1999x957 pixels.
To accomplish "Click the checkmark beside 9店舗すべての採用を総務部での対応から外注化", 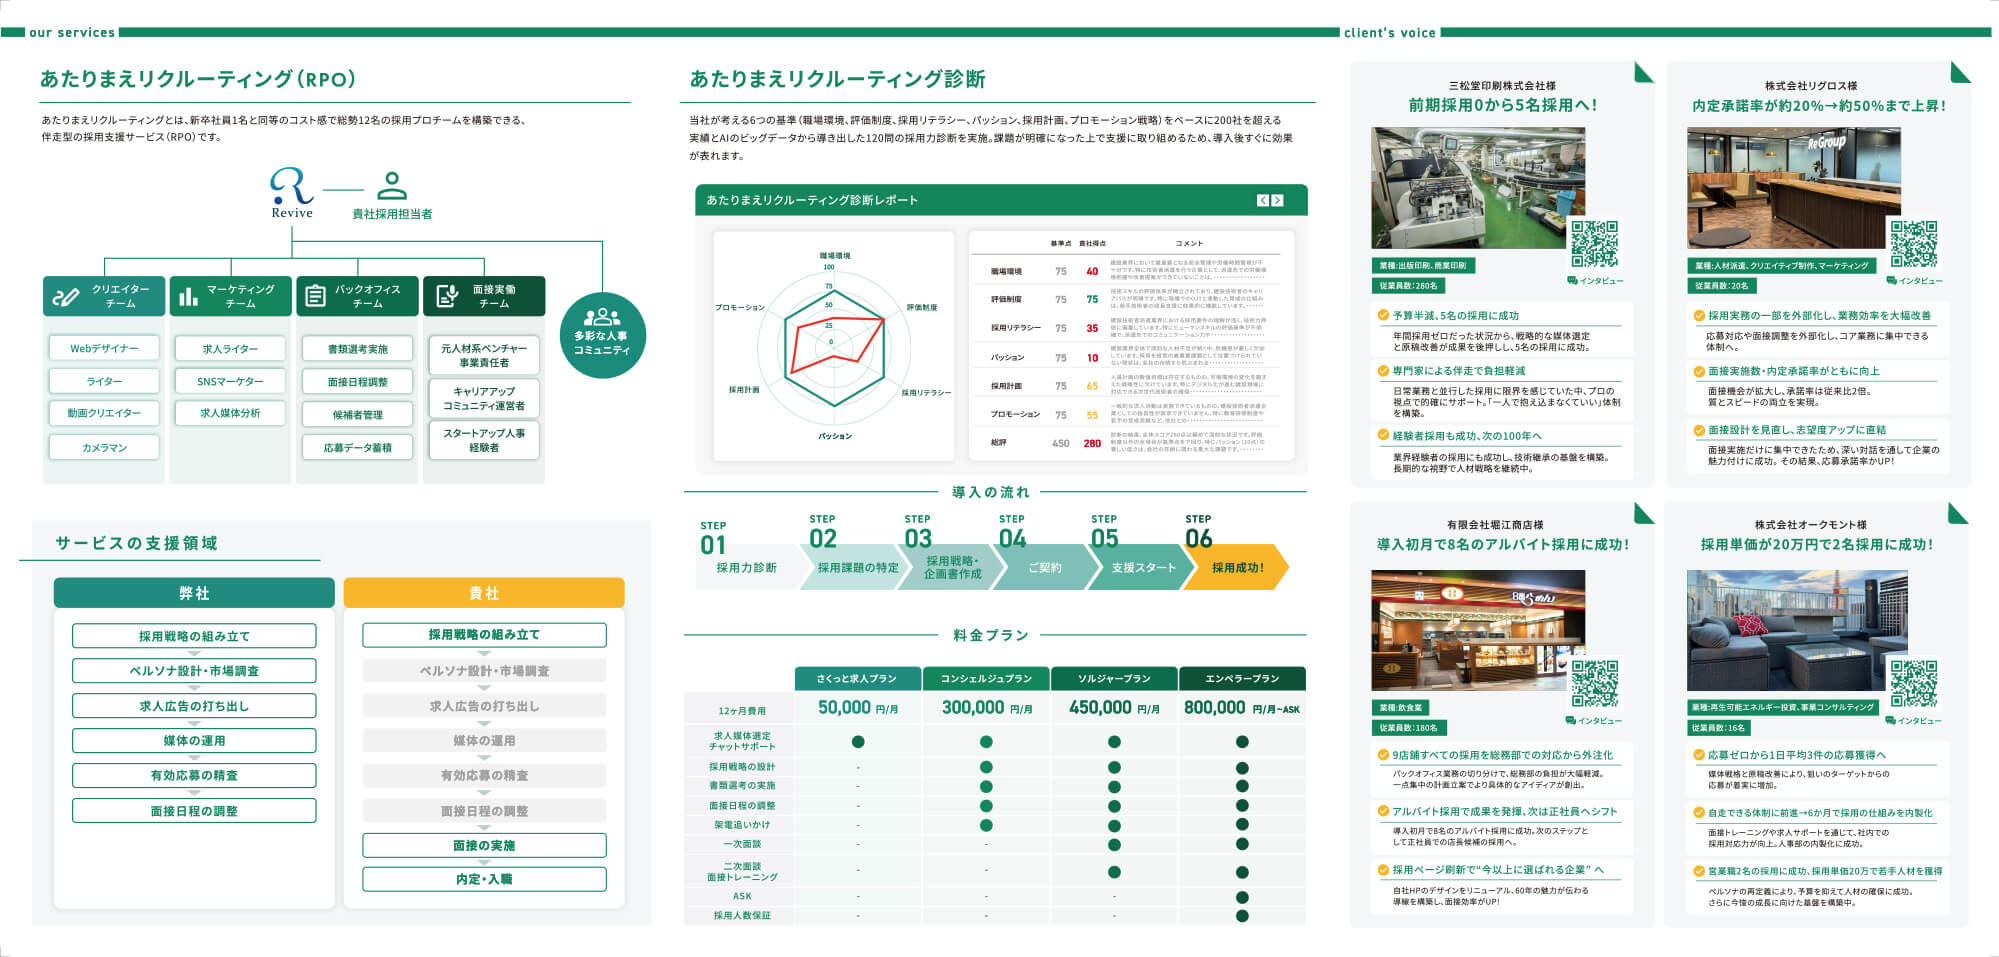I will [x=1383, y=755].
